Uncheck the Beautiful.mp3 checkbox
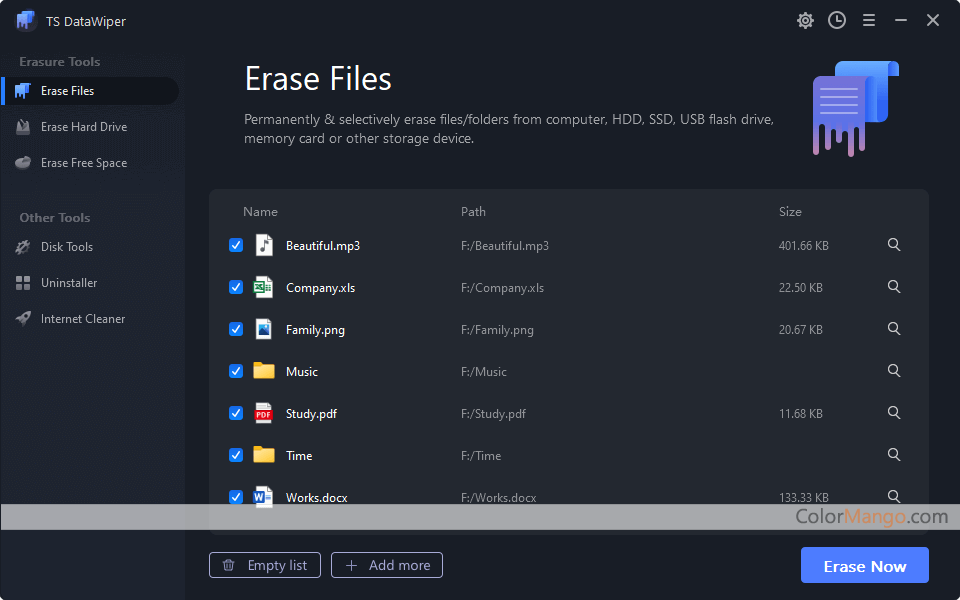The image size is (960, 600). (x=236, y=245)
